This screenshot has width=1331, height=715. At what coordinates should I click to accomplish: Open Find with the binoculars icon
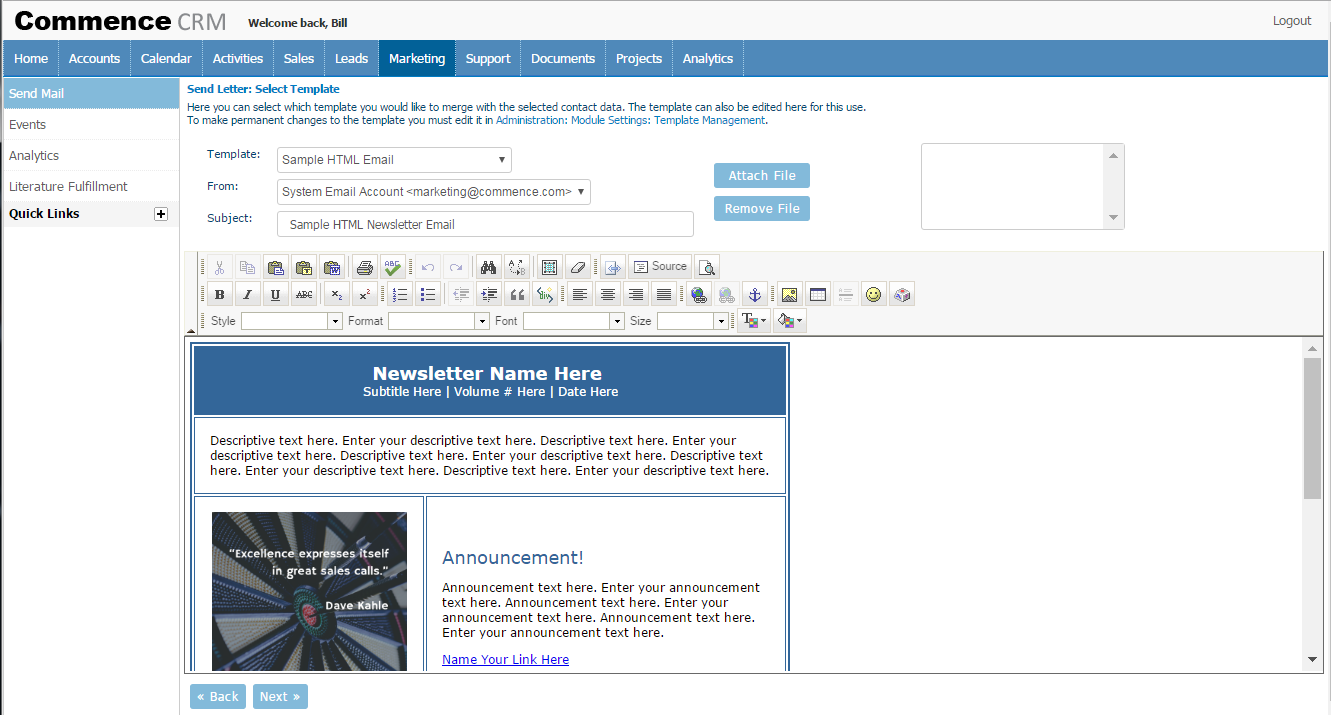tap(489, 267)
